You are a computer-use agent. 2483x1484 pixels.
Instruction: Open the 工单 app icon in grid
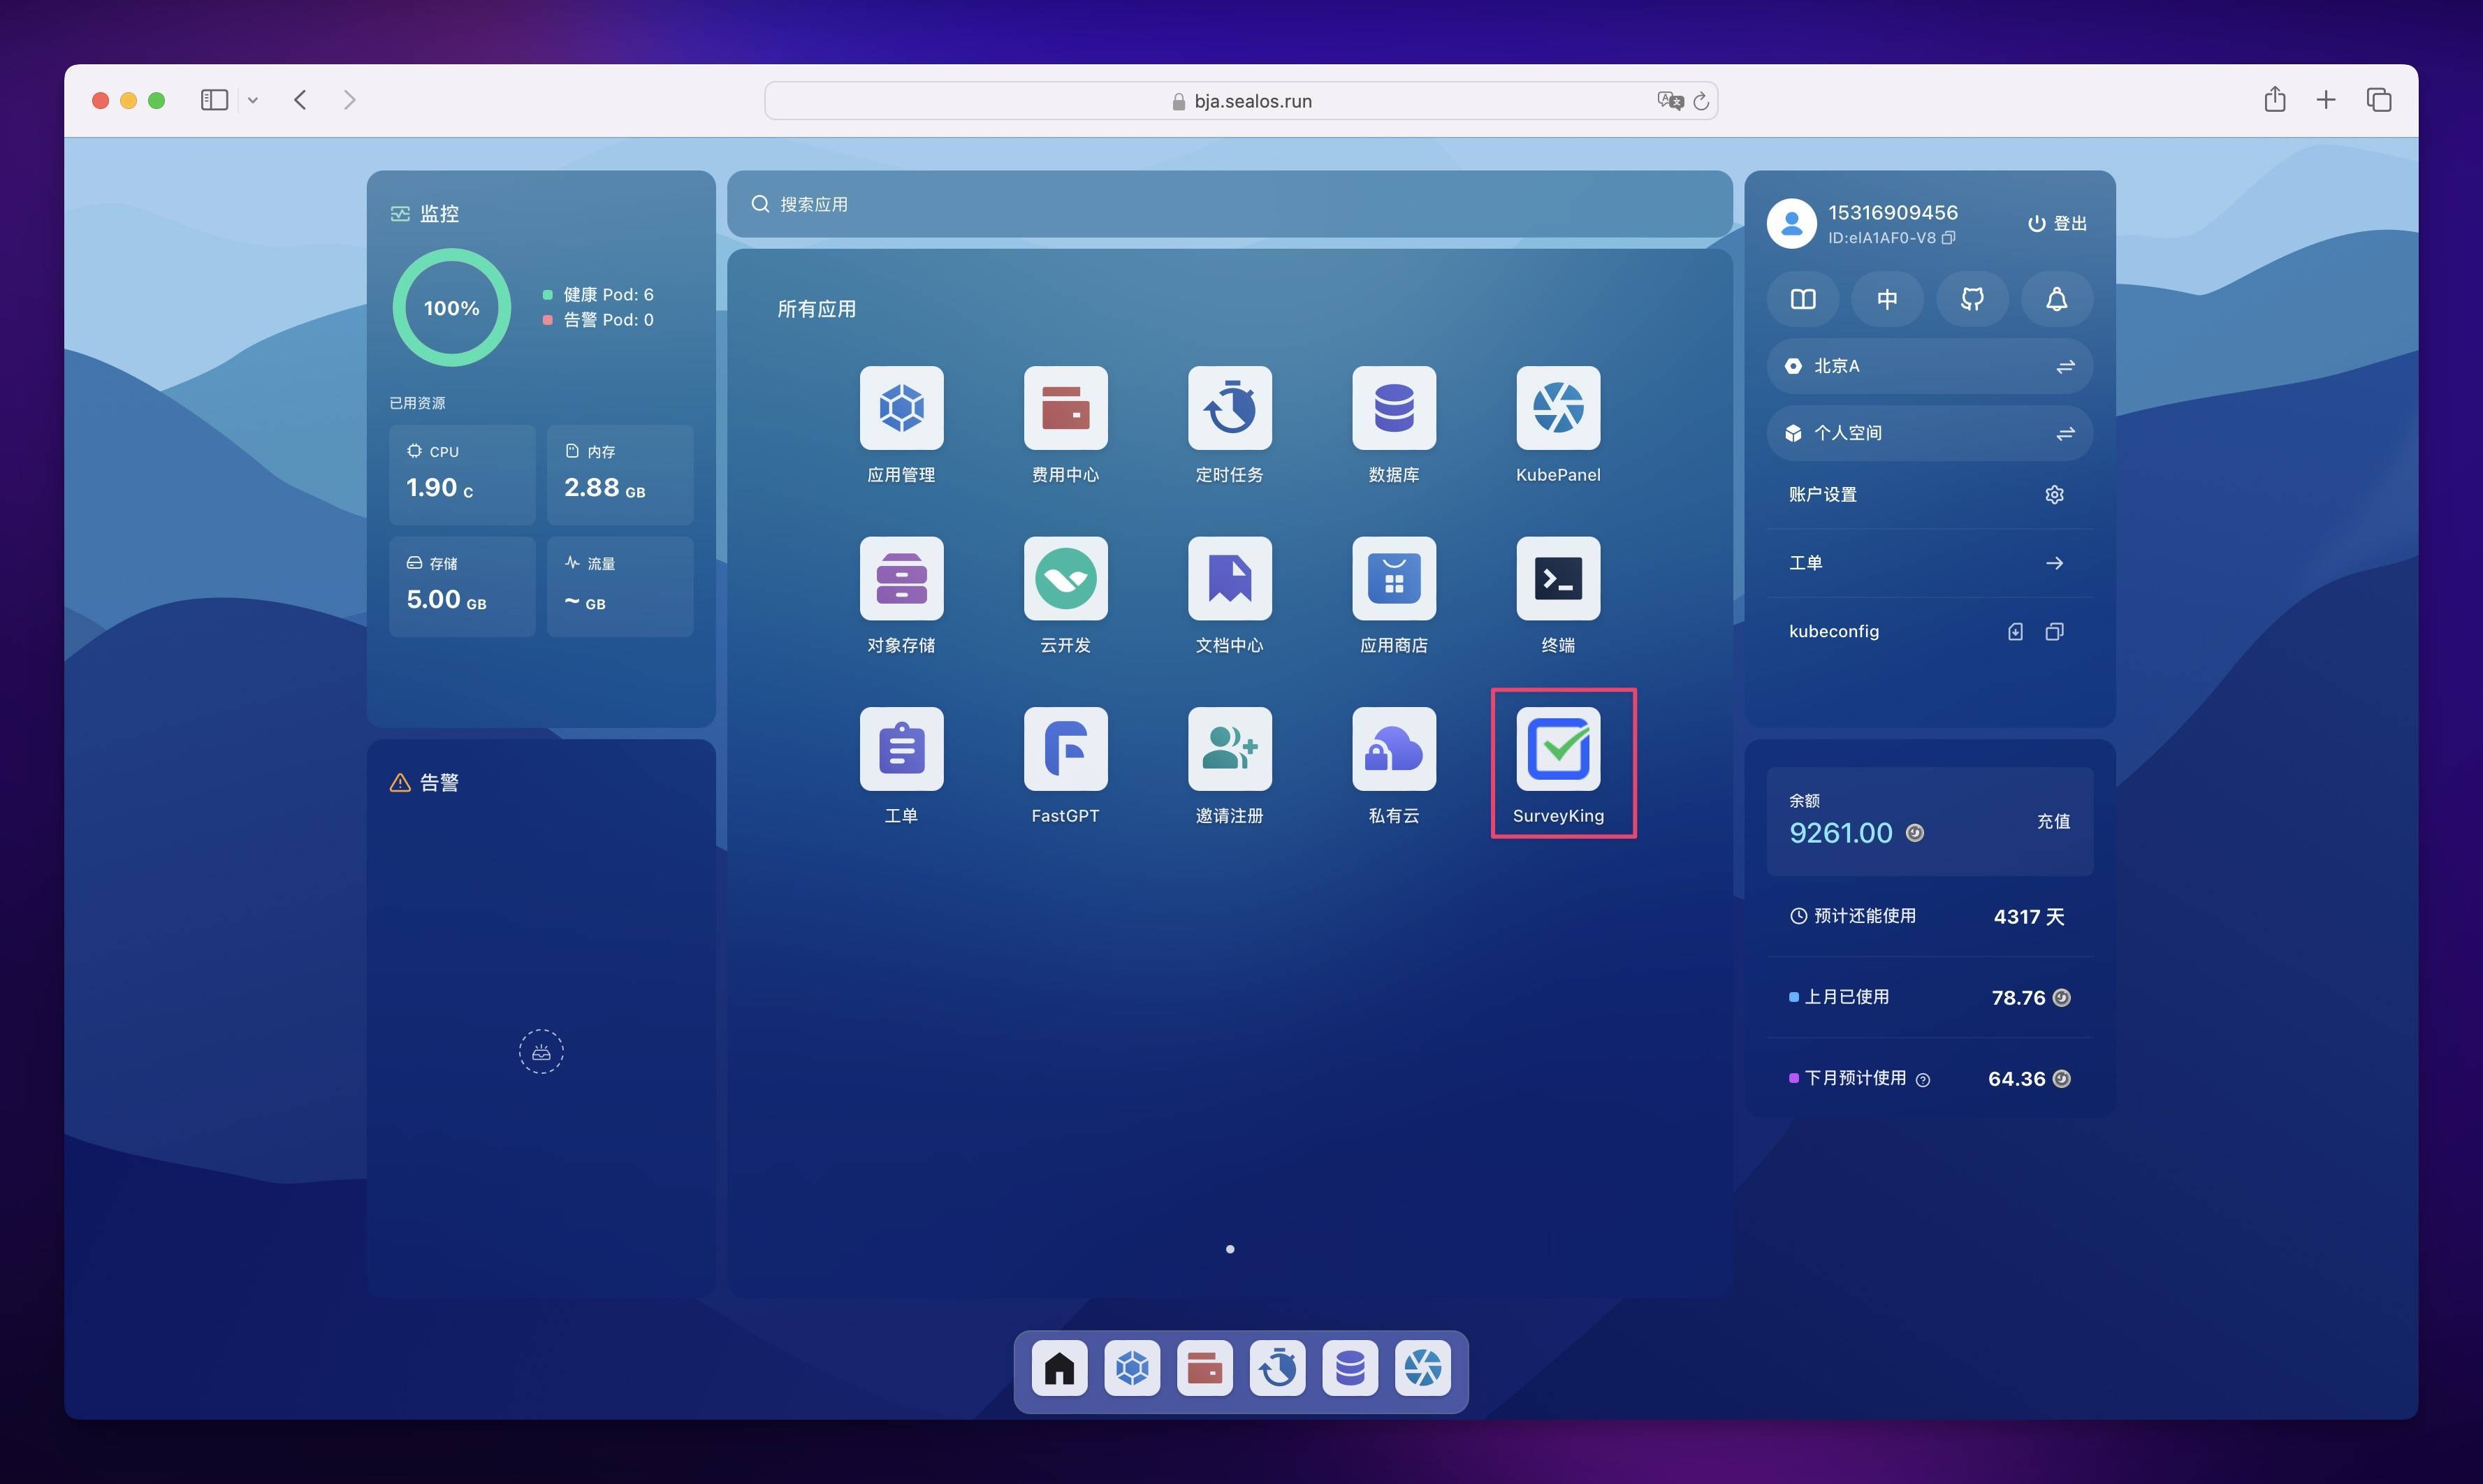pyautogui.click(x=901, y=749)
